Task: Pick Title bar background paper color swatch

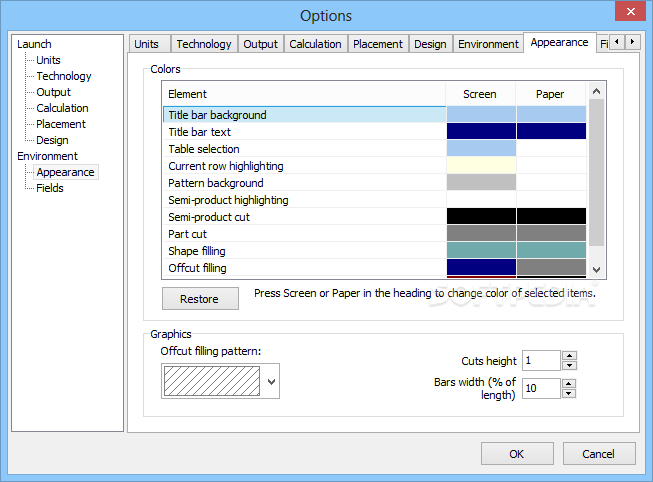Action: (551, 114)
